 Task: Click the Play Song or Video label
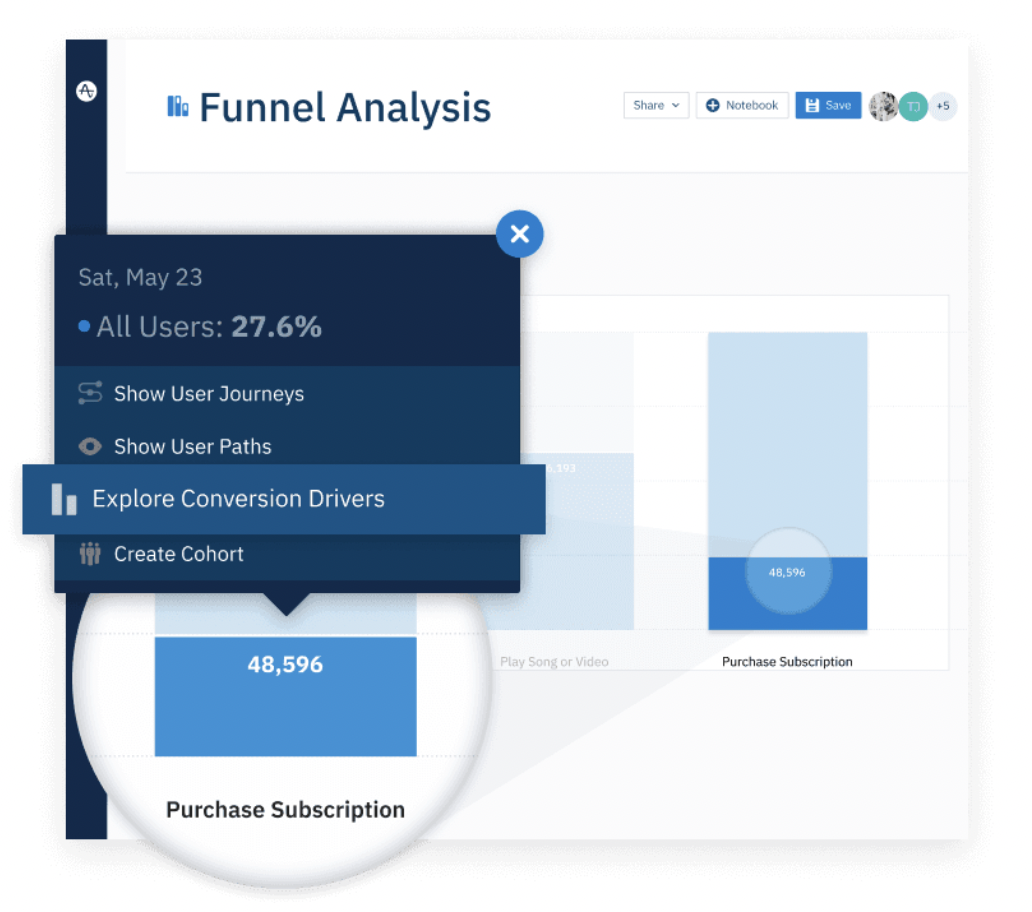[554, 661]
